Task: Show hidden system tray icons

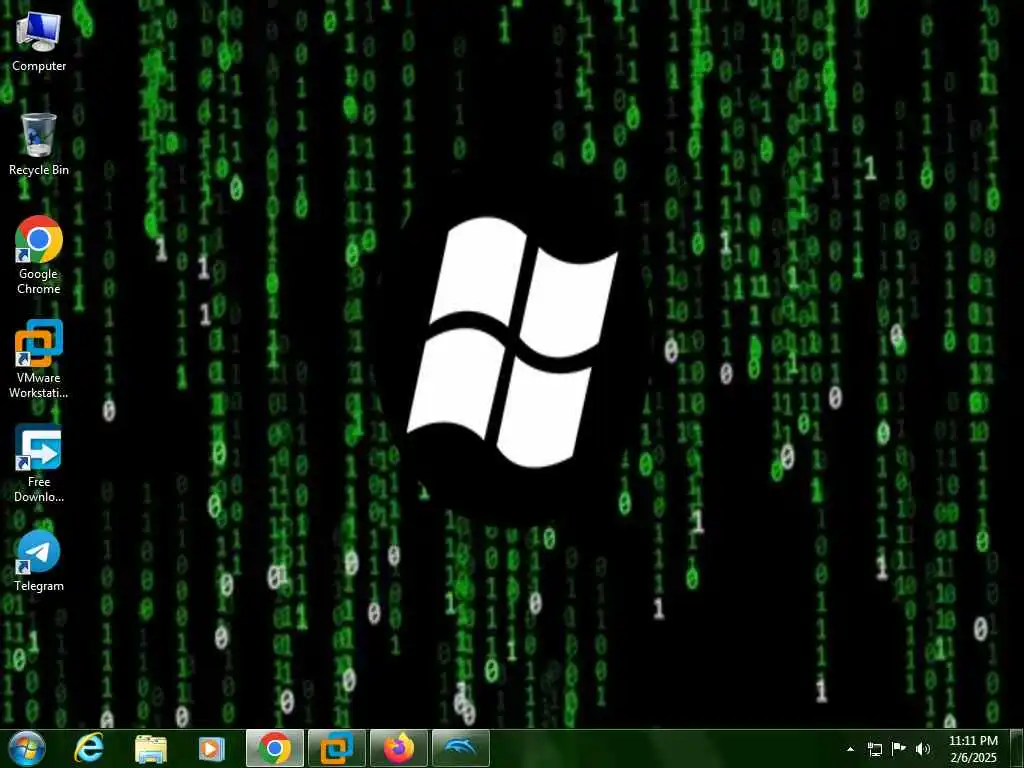Action: point(850,749)
